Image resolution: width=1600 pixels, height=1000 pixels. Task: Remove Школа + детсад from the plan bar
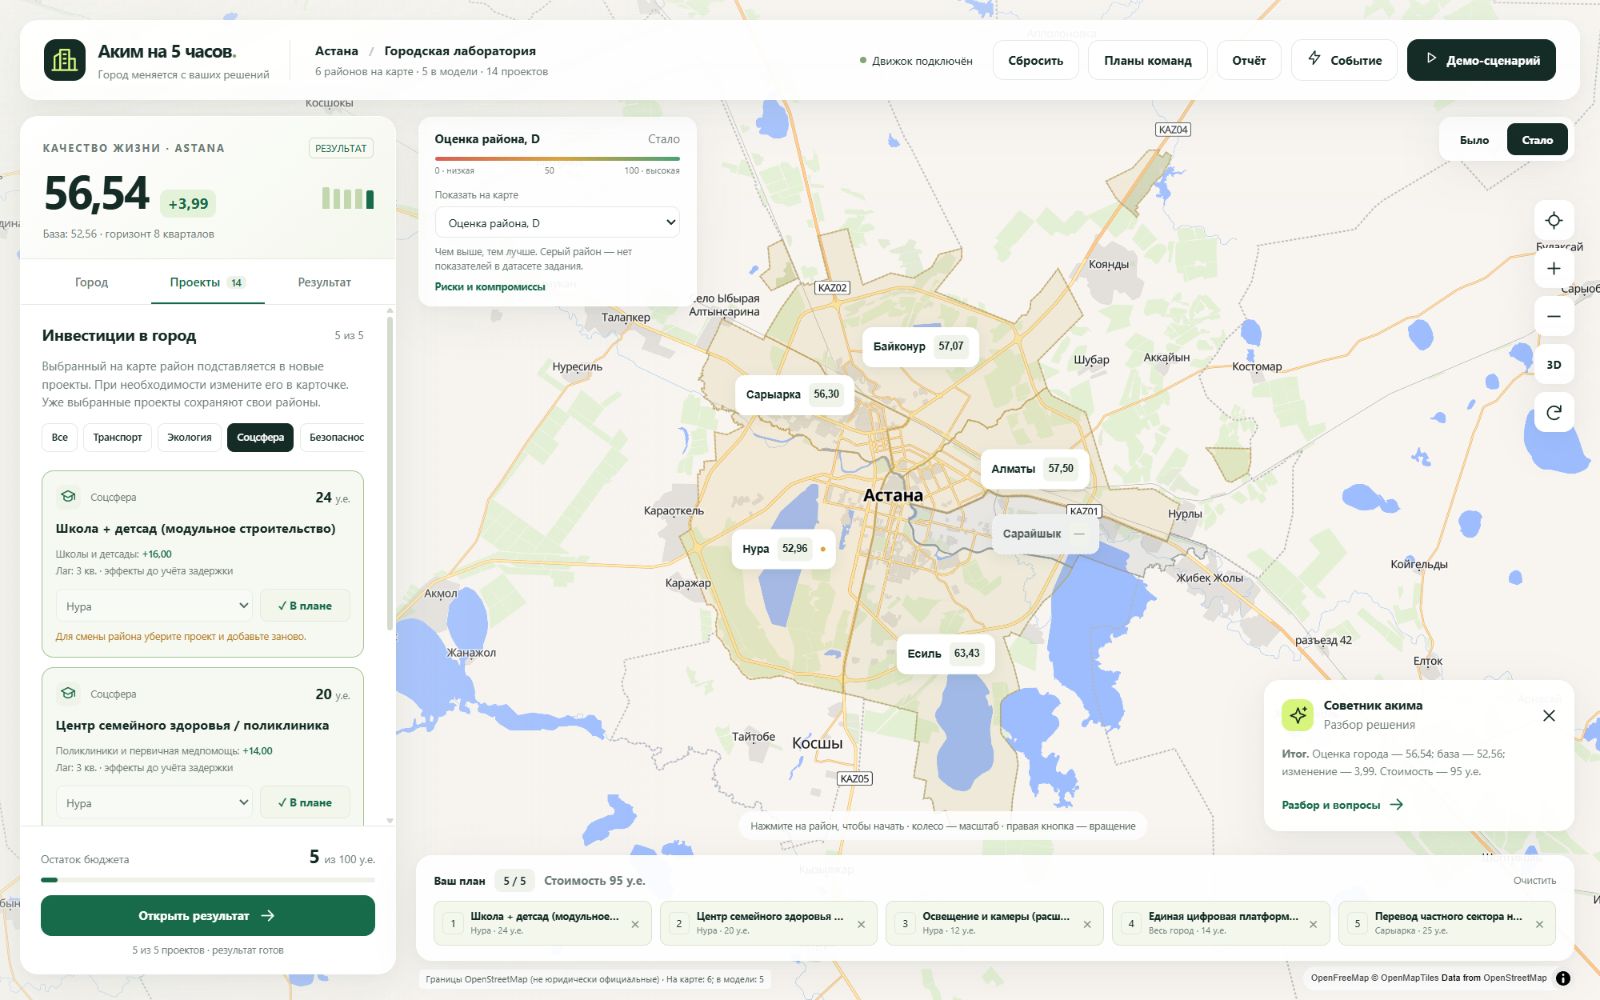[x=635, y=925]
